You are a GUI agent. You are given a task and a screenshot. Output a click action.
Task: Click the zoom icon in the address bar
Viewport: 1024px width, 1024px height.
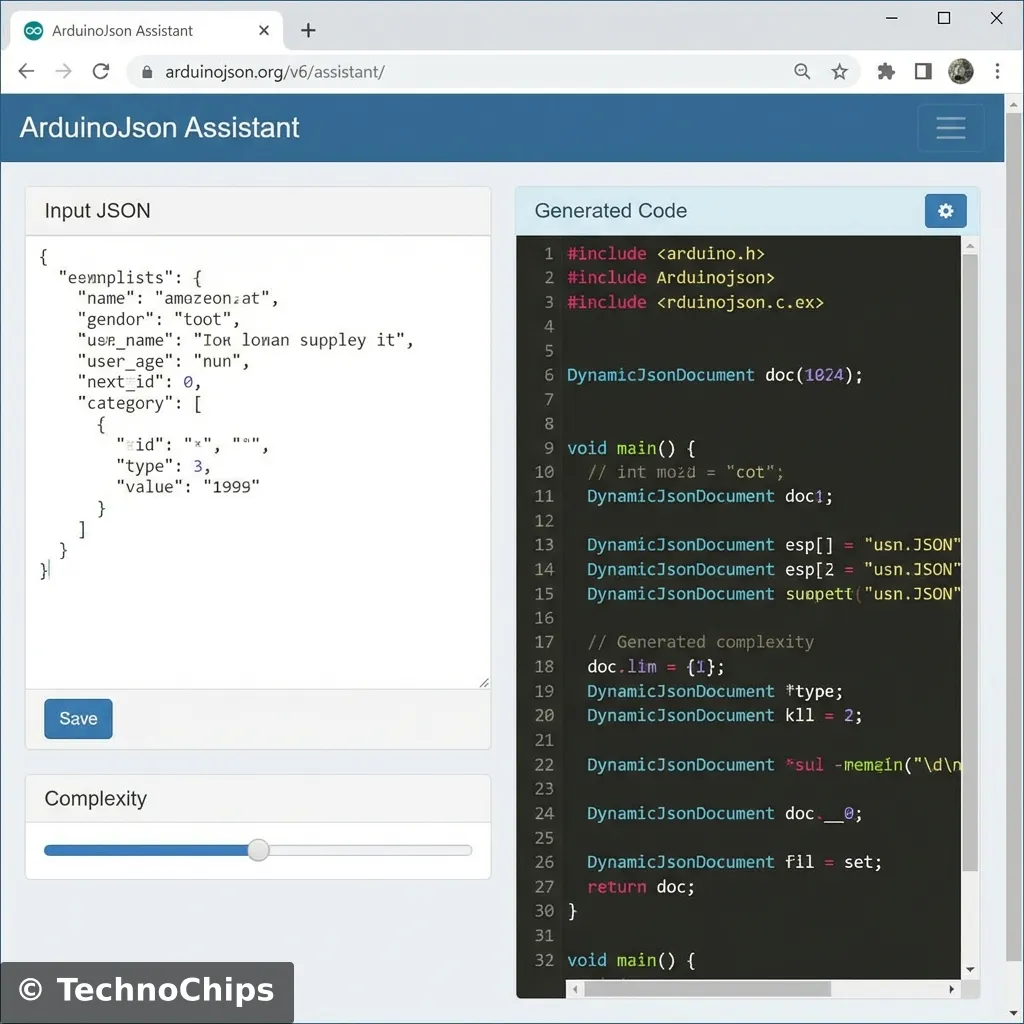coord(802,71)
